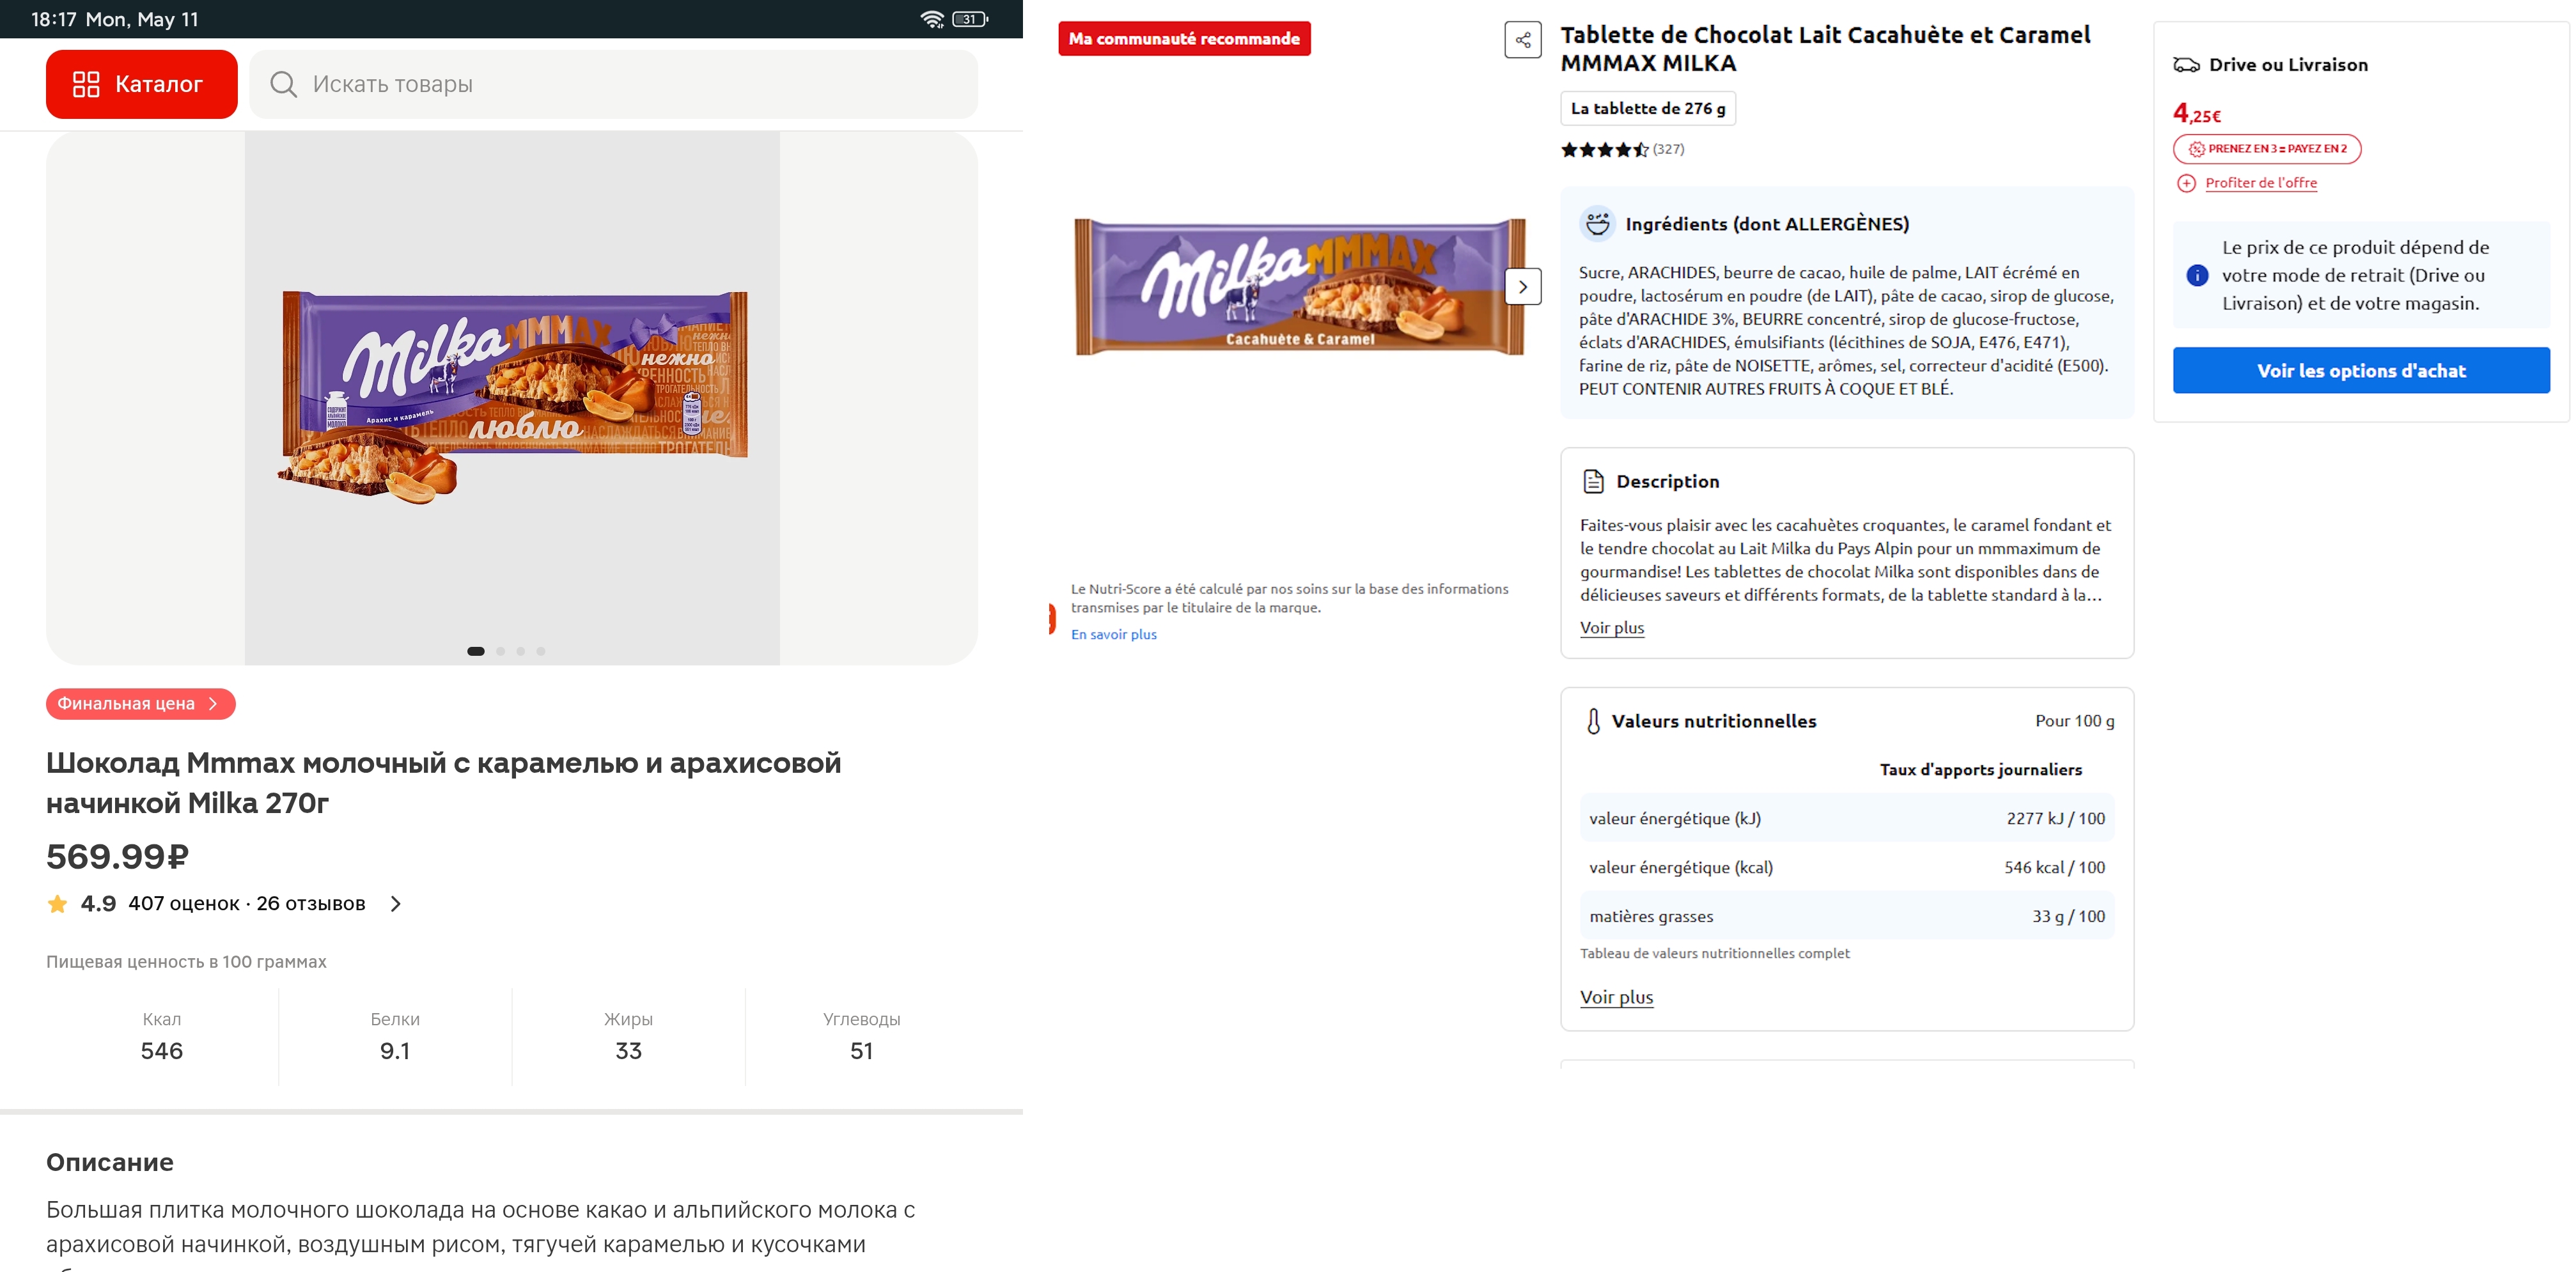The height and width of the screenshot is (1272, 2576).
Task: Click the Valeurs nutritionnelles thermometer icon
Action: coord(1593,721)
